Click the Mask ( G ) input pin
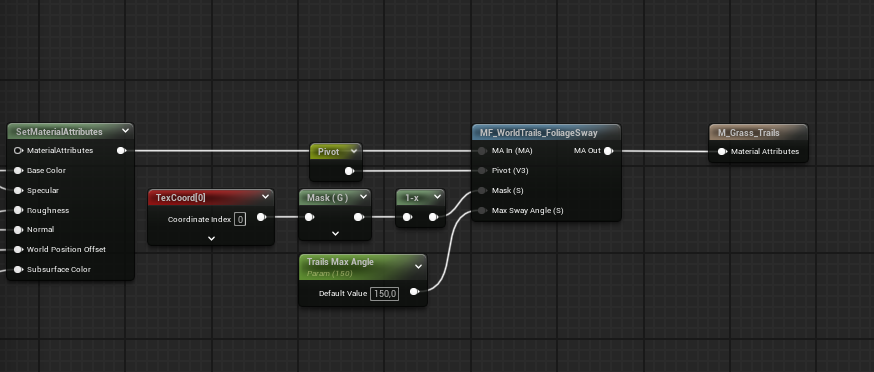Image resolution: width=874 pixels, height=372 pixels. click(309, 218)
